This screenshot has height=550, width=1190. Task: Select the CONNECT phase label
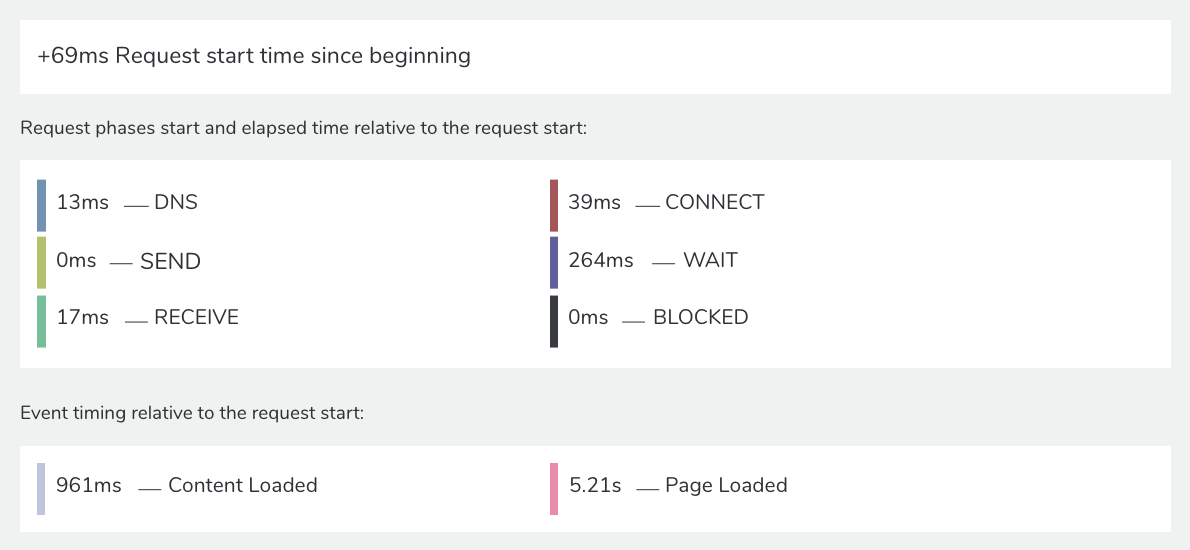tap(715, 203)
